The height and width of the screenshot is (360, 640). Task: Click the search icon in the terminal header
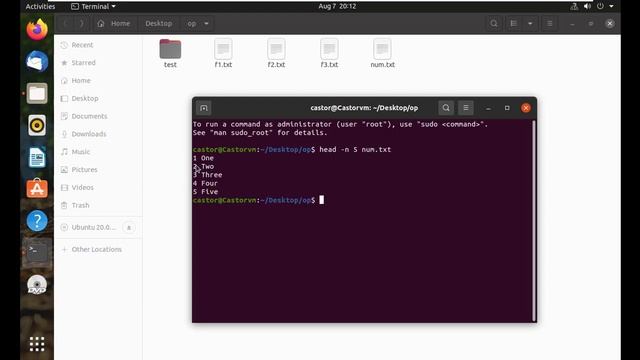[x=446, y=108]
